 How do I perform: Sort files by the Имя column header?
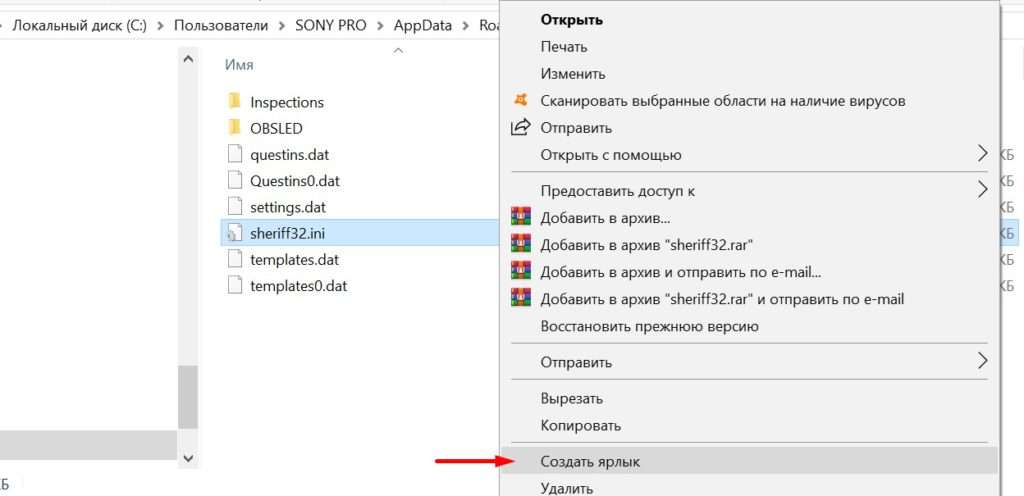[x=240, y=64]
